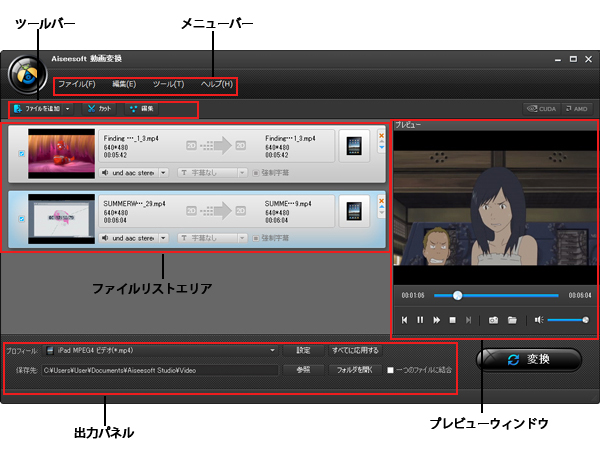Click the snapshot camera icon in preview
Screen dimensions: 600x454
(x=493, y=320)
